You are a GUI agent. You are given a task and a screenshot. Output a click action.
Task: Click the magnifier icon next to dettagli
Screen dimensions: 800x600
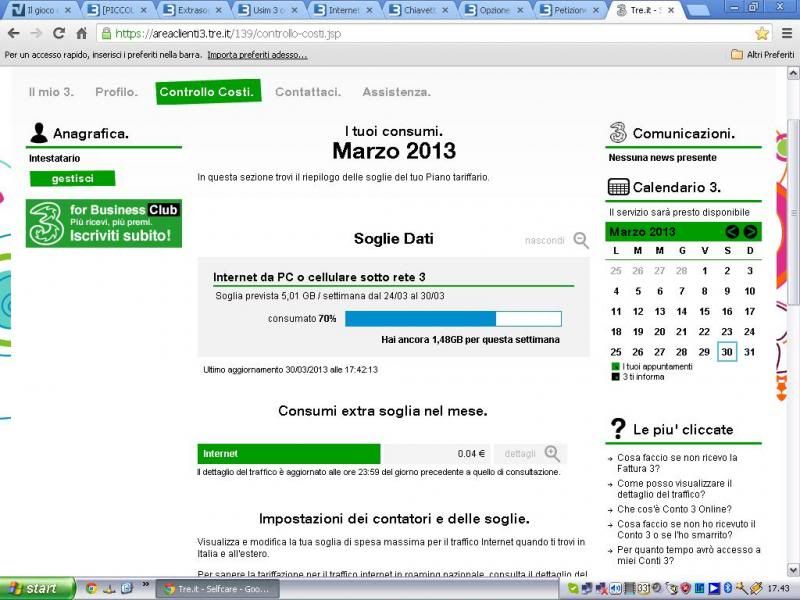(x=553, y=453)
